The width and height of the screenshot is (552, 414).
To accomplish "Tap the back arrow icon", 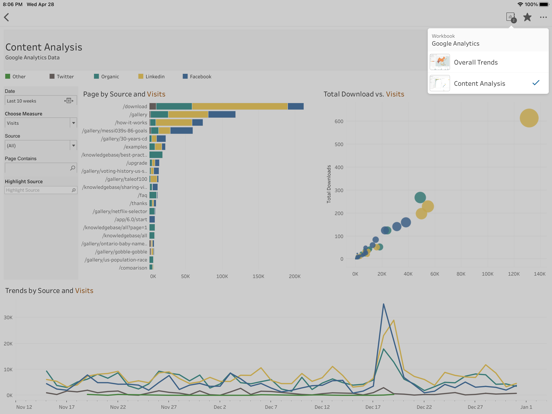I will click(6, 17).
